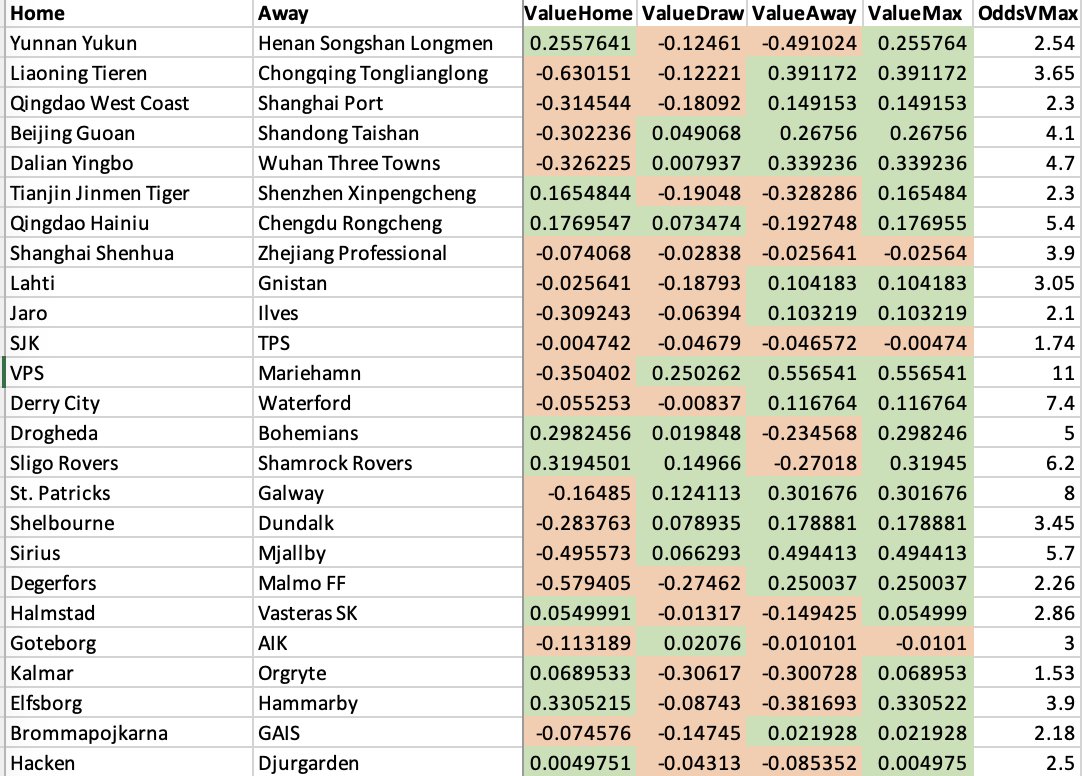1082x776 pixels.
Task: Select the St. Patricks cell
Action: pos(129,493)
